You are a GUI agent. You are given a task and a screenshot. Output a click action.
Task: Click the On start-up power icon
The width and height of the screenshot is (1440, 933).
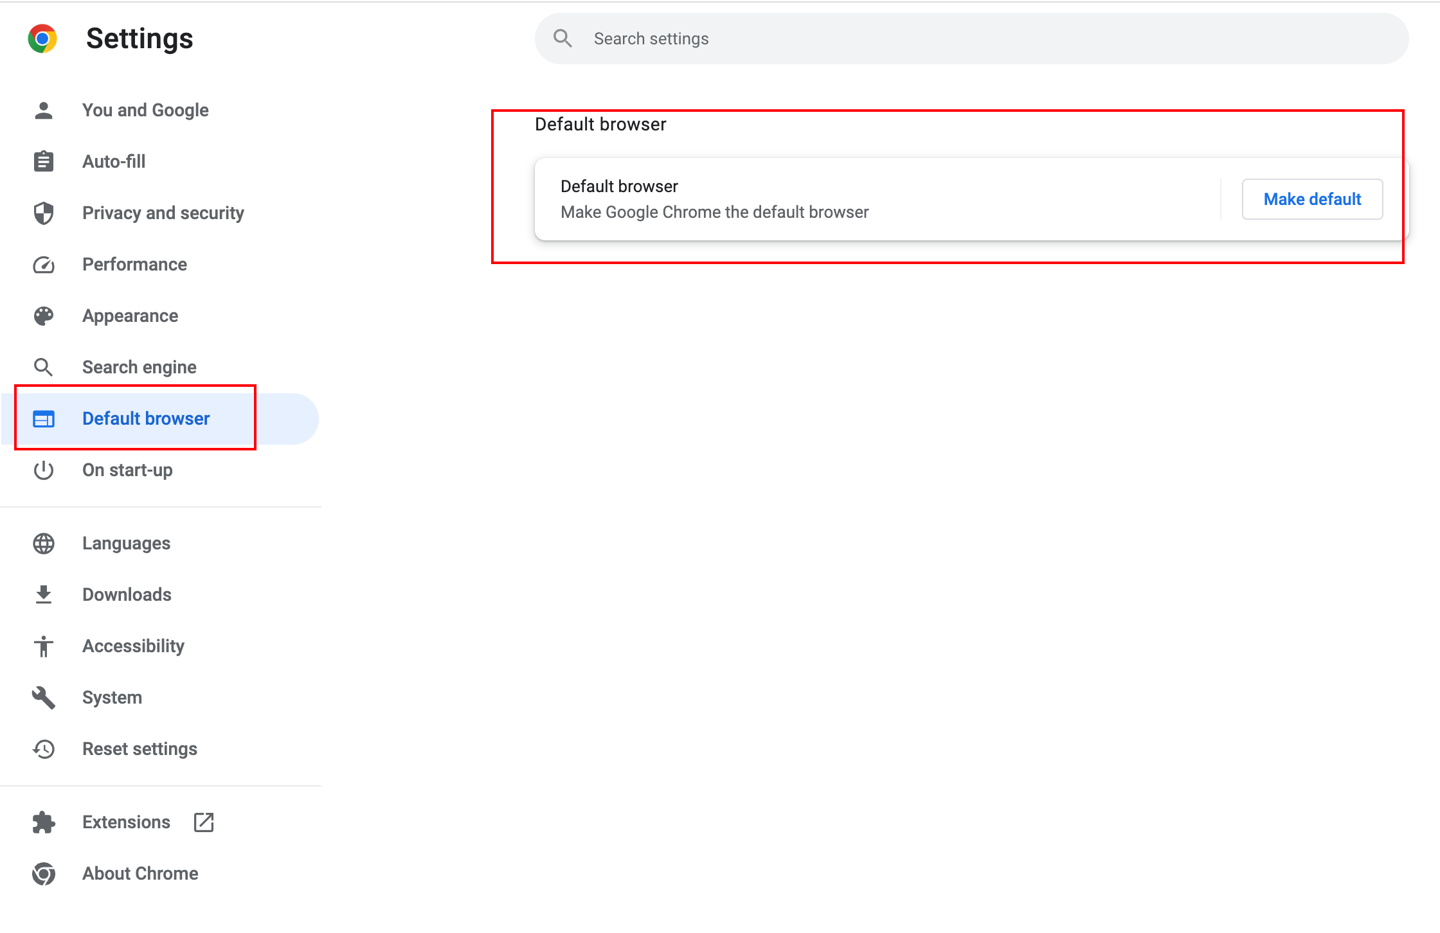43,470
